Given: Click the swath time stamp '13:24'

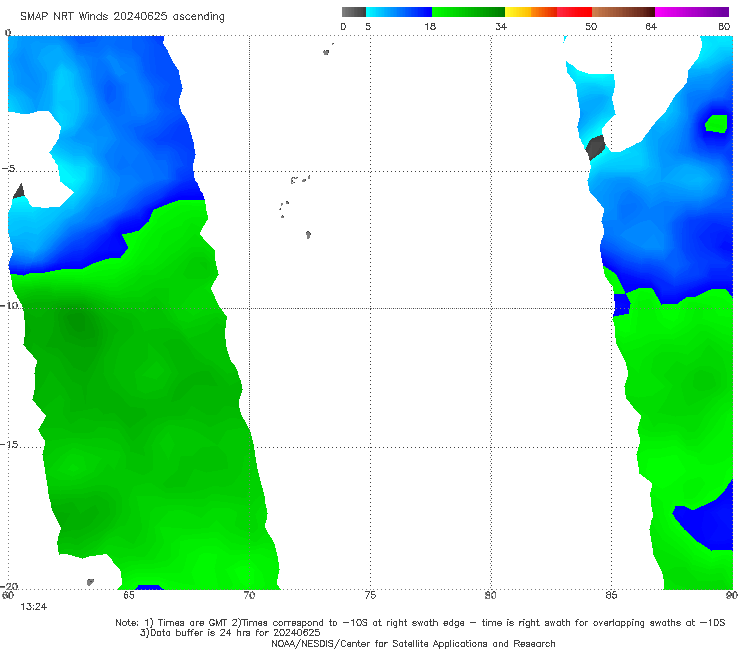Looking at the screenshot, I should (x=34, y=607).
